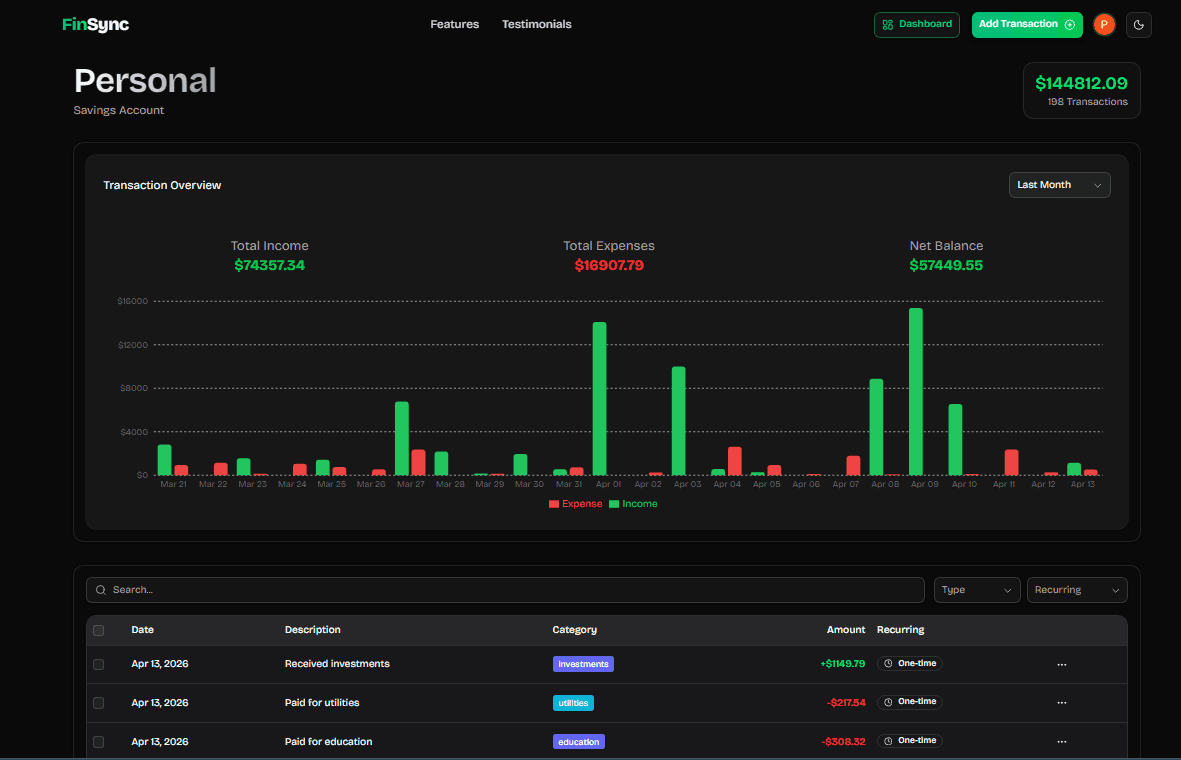1181x760 pixels.
Task: Open actions menu for Received investments row
Action: [1061, 664]
